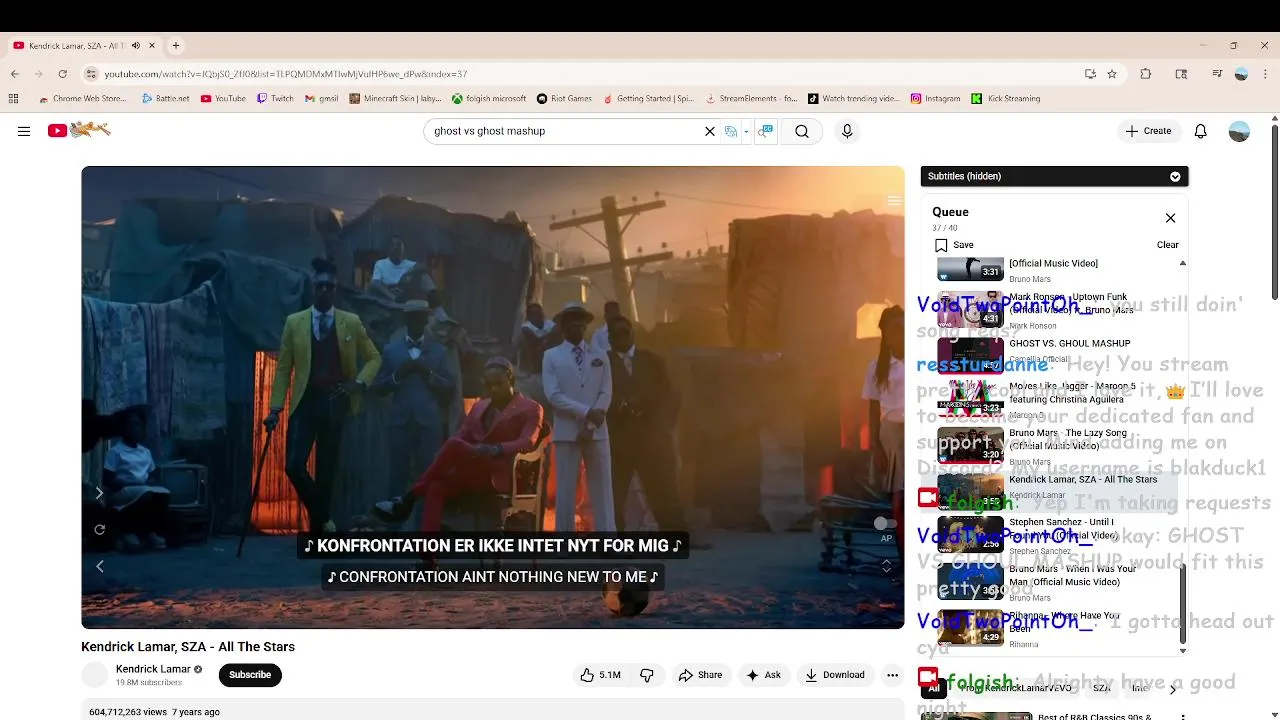Click the queue panel scrollbar thumb

click(x=1183, y=603)
